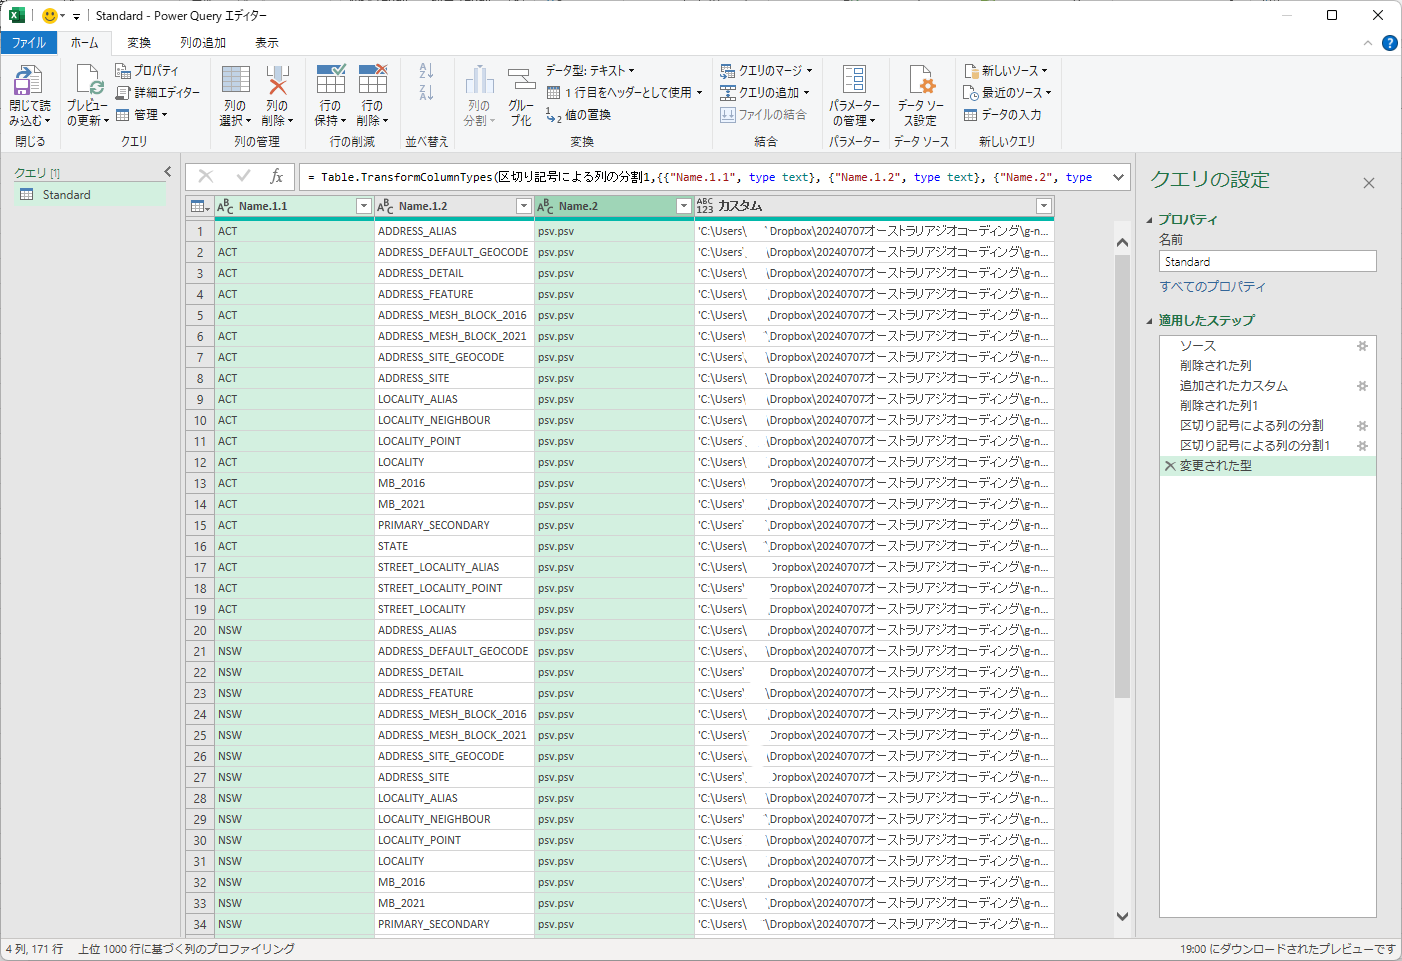Click the すべてのプロパティ link
The image size is (1402, 961).
coord(1212,287)
